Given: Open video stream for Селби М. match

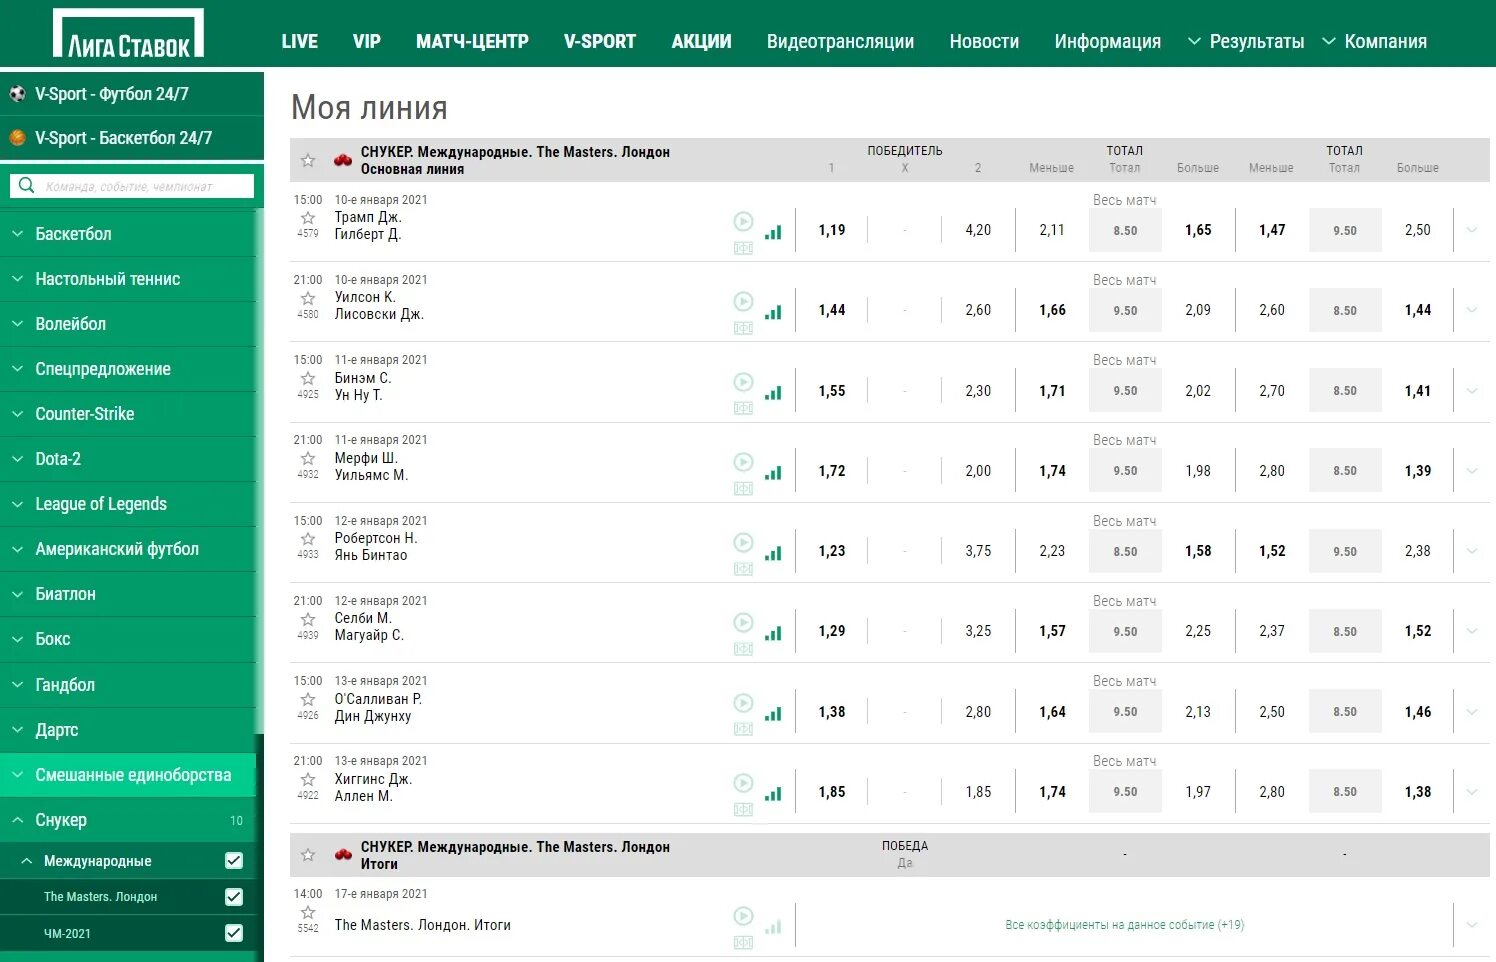Looking at the screenshot, I should (743, 622).
